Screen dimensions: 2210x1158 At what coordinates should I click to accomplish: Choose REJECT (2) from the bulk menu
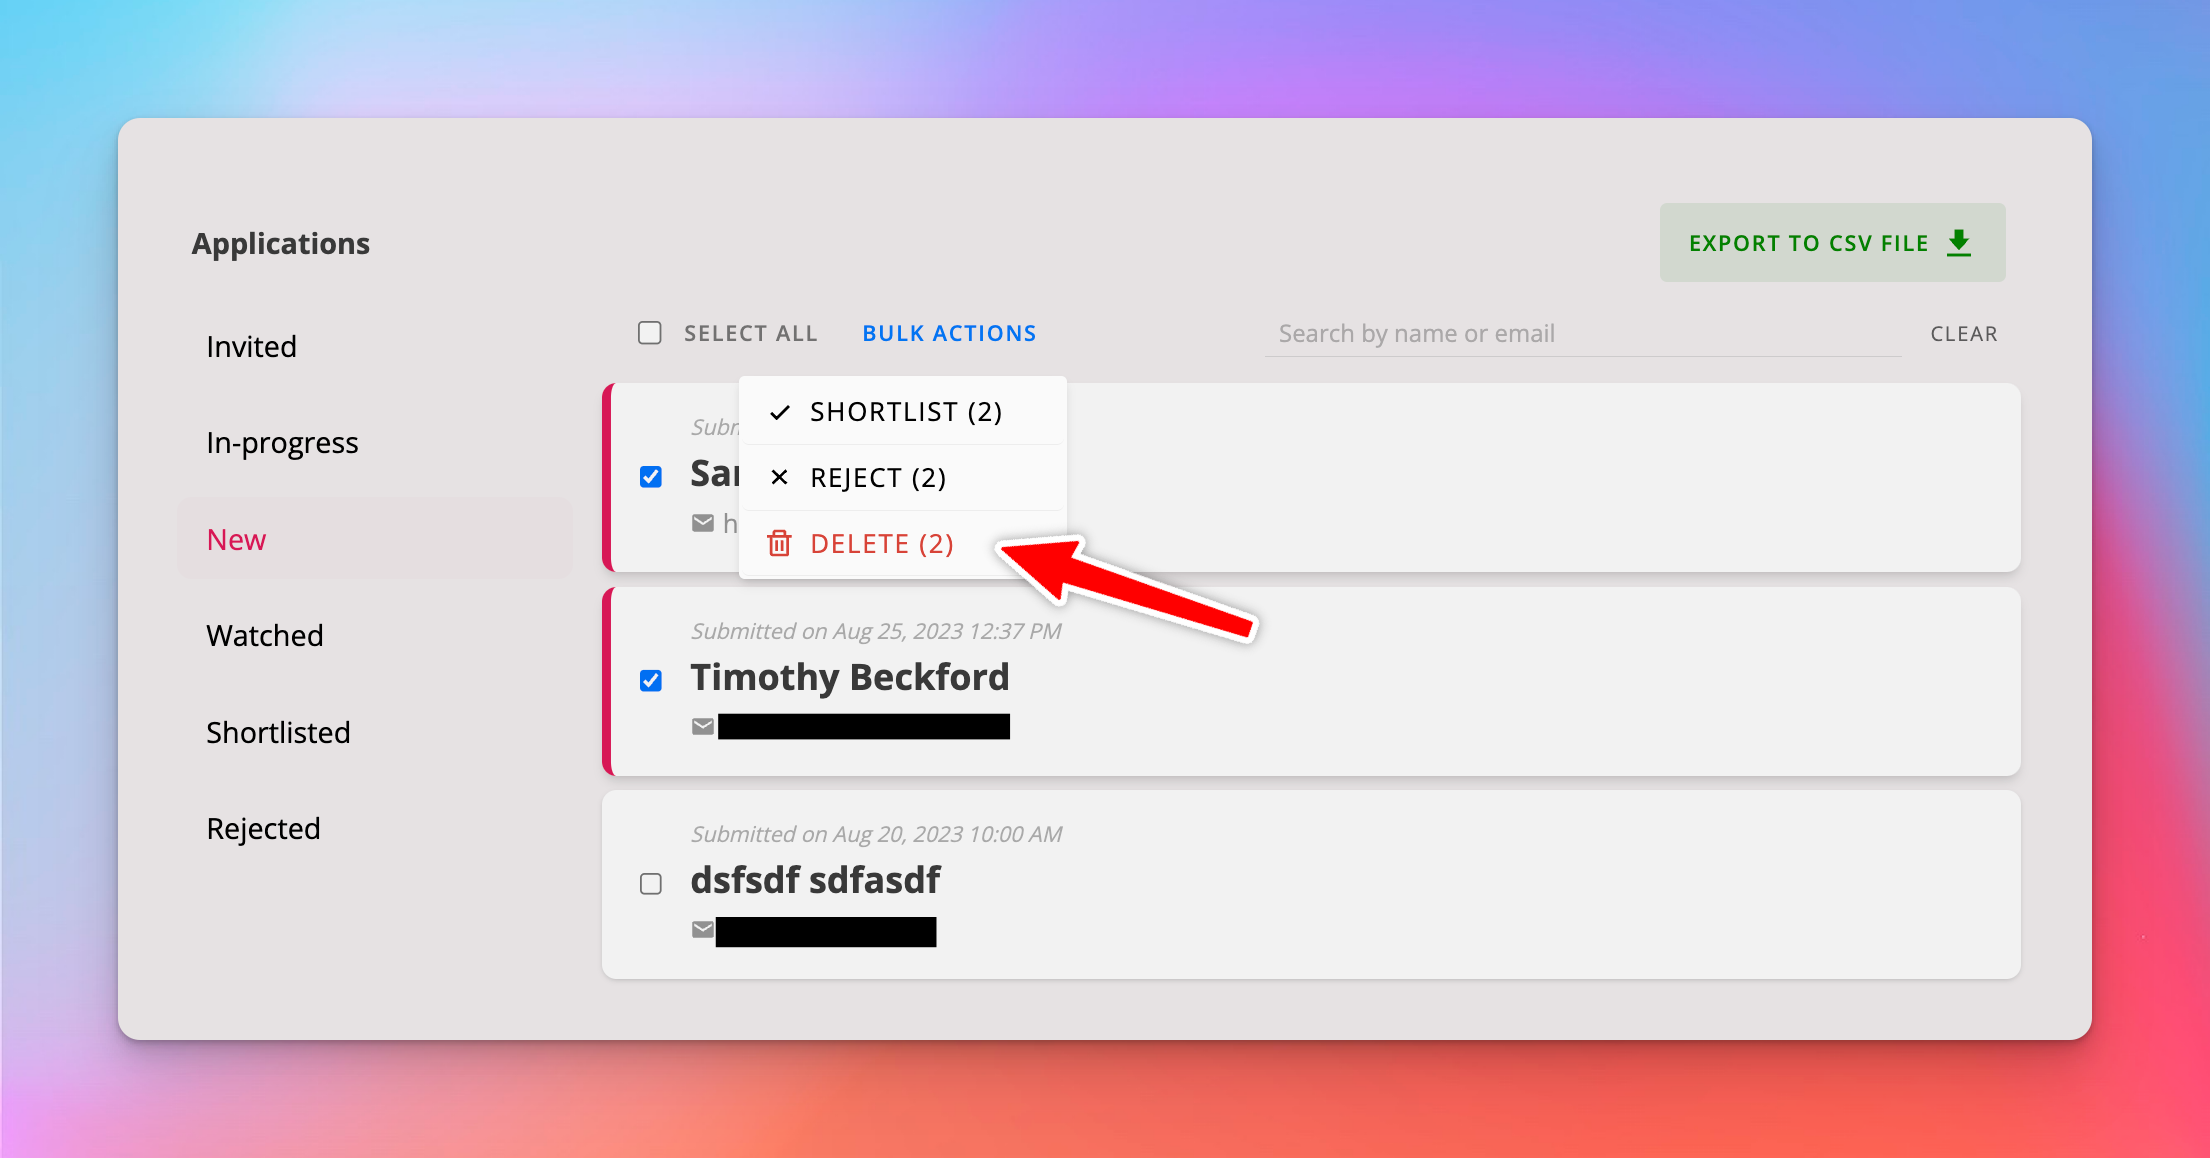pyautogui.click(x=903, y=478)
